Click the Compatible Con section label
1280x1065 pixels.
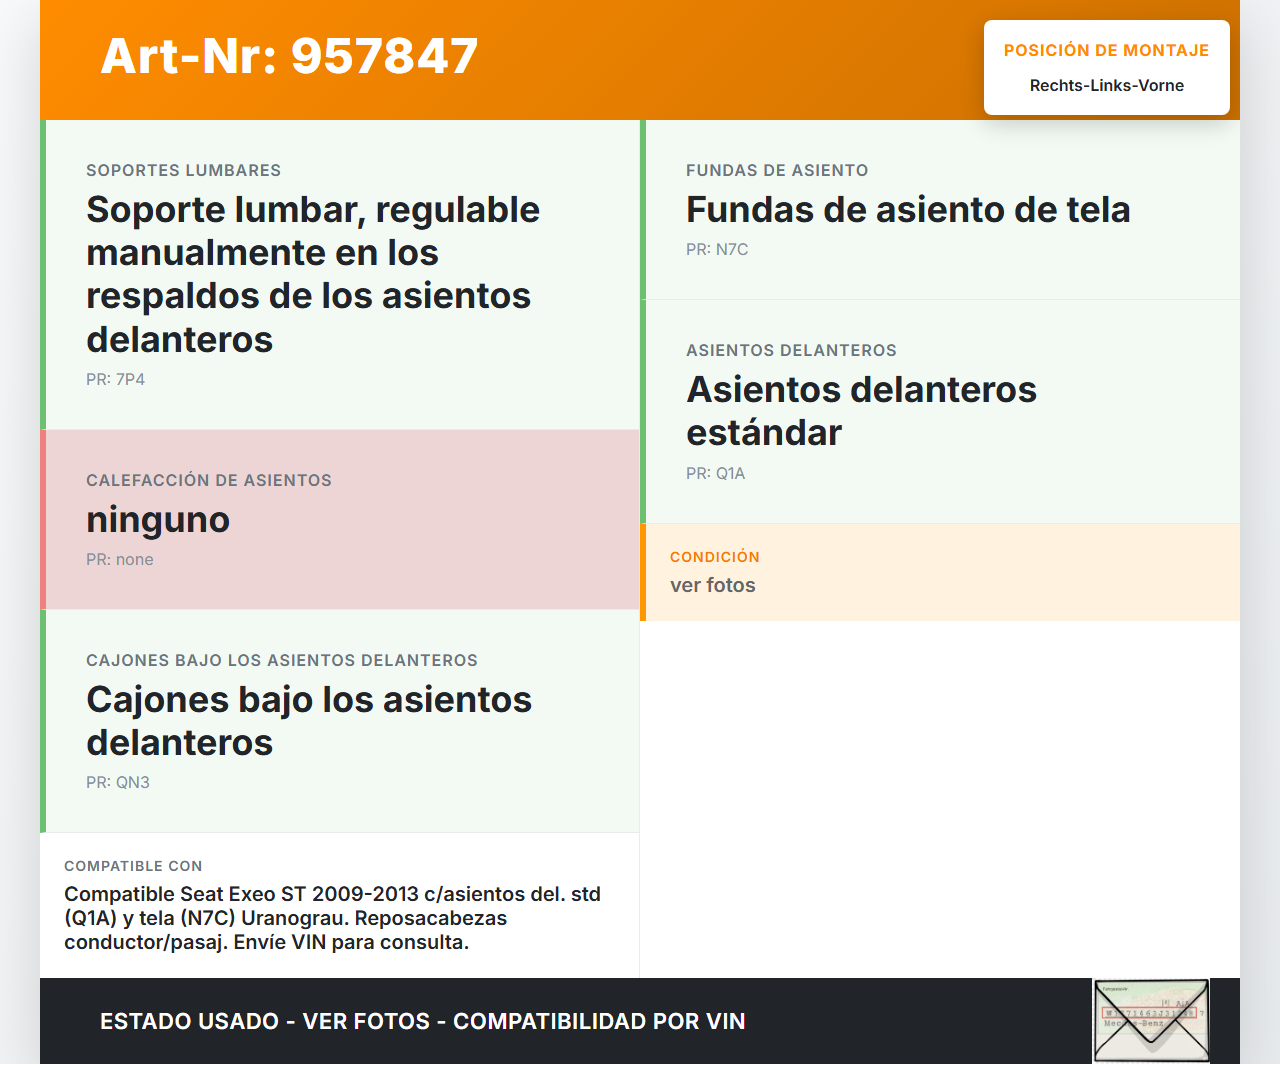click(133, 866)
